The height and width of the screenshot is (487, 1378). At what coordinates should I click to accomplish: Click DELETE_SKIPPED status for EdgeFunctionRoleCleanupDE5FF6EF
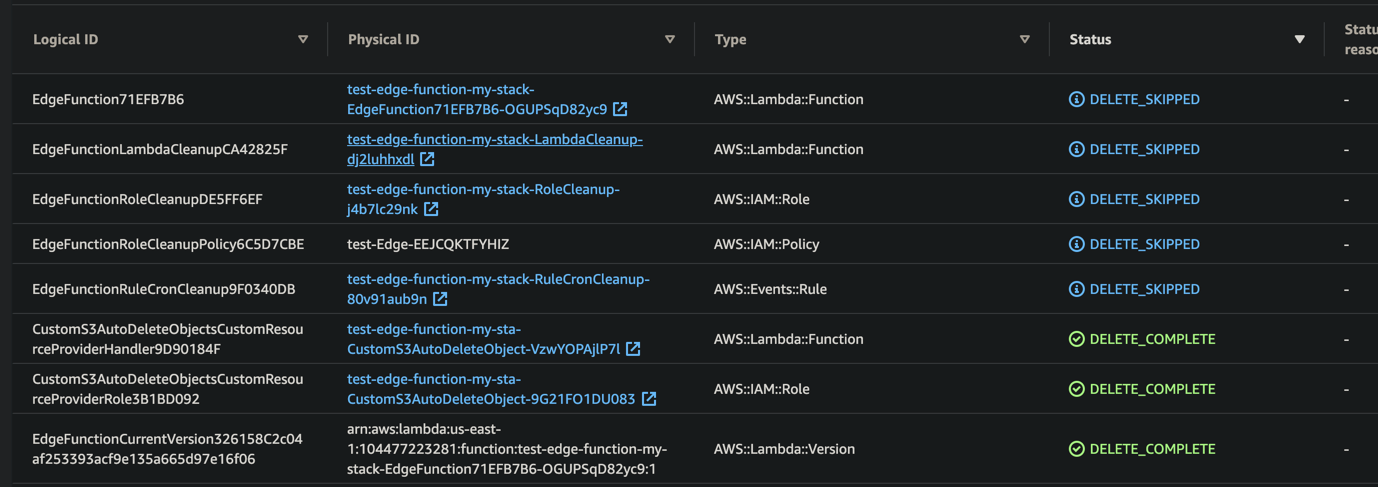[x=1145, y=199]
